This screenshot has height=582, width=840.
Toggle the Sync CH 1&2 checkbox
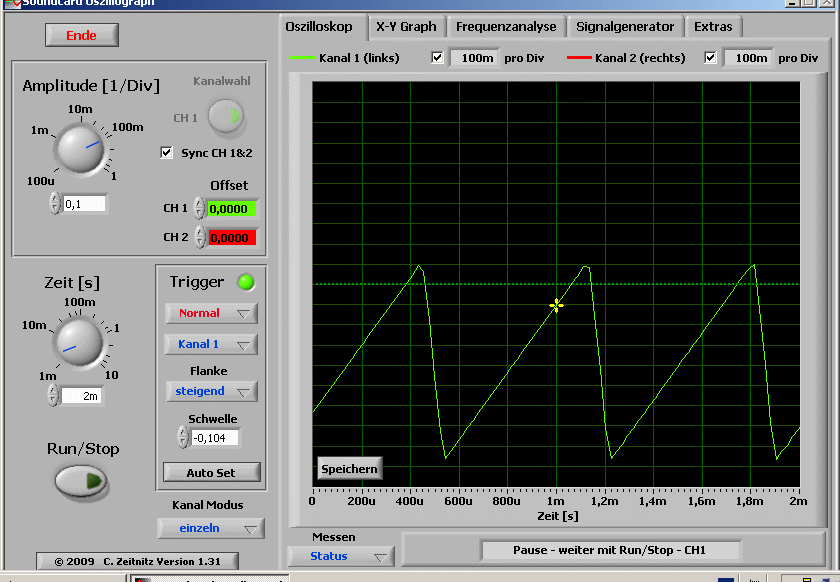click(167, 153)
